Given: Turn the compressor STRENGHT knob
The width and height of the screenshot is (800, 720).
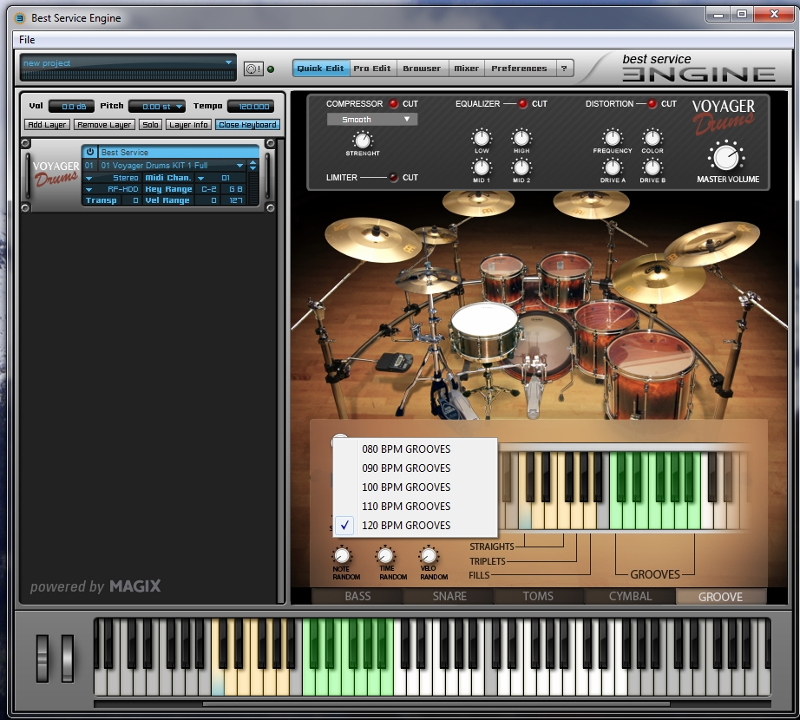Looking at the screenshot, I should 363,140.
